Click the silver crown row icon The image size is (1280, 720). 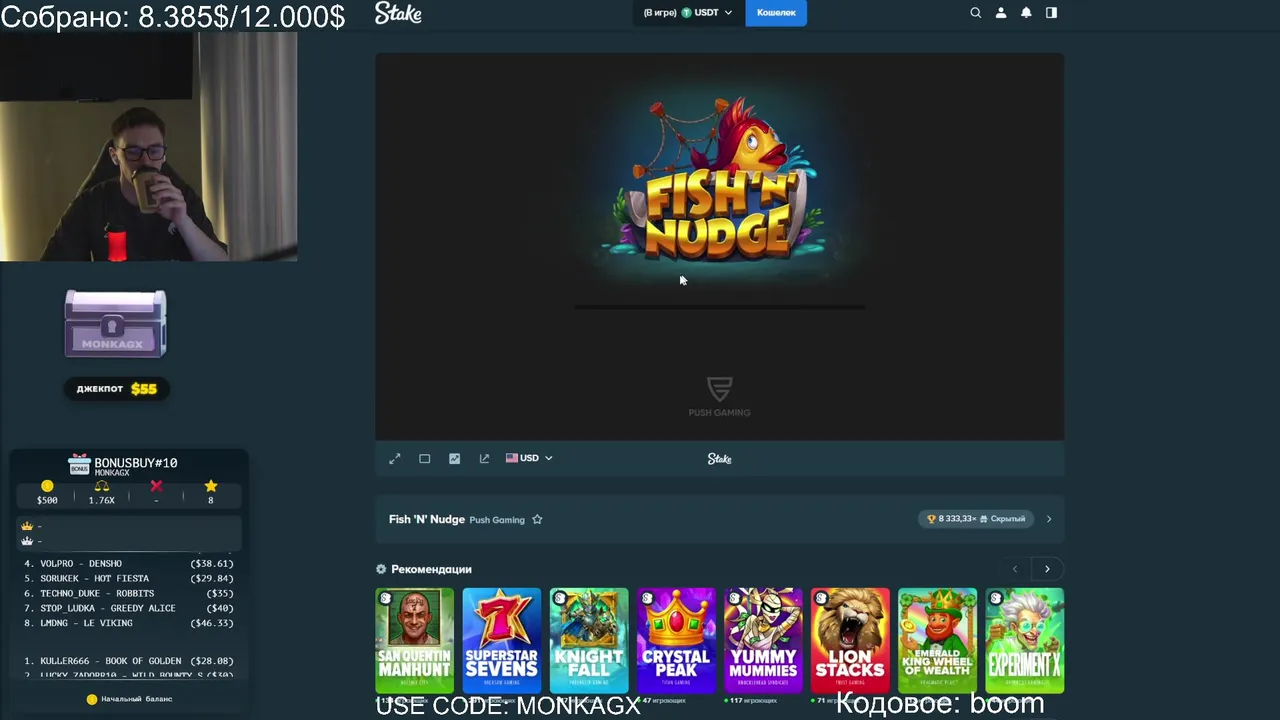(27, 541)
